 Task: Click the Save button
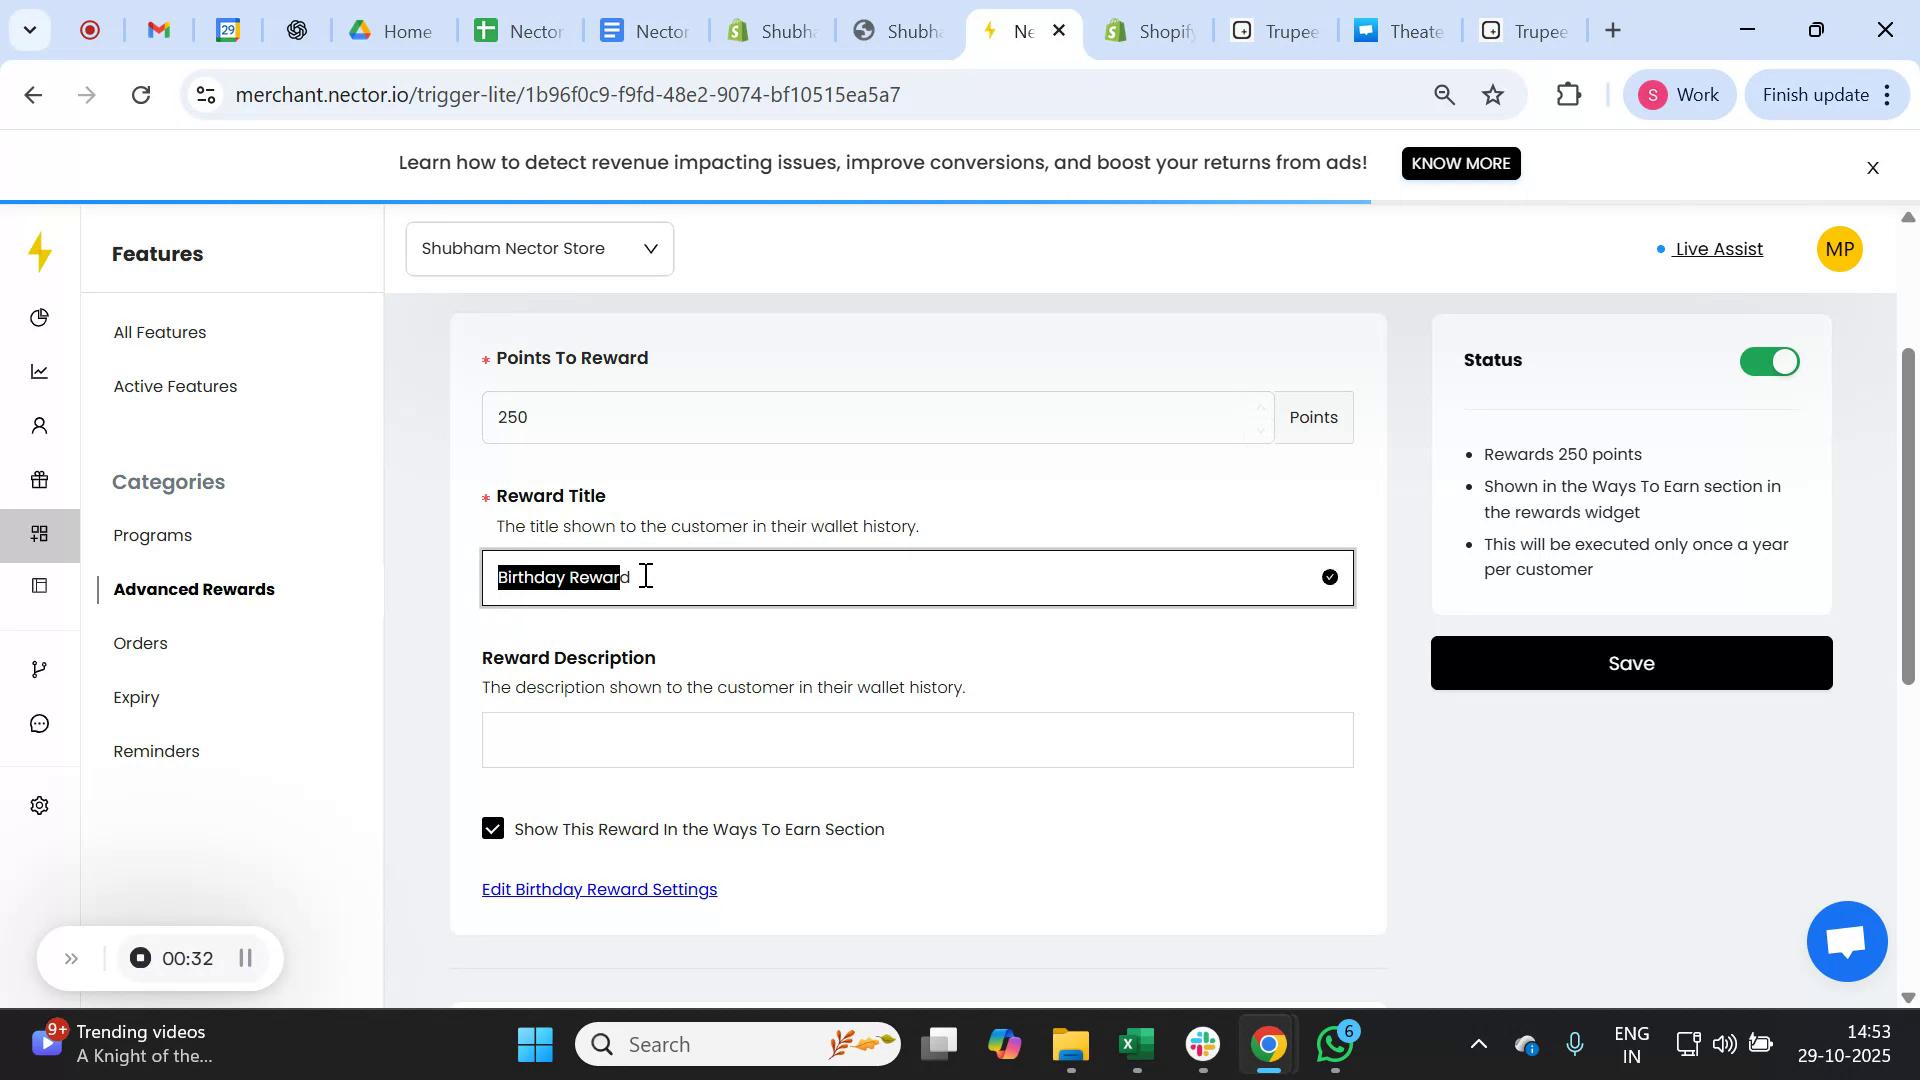1631,662
